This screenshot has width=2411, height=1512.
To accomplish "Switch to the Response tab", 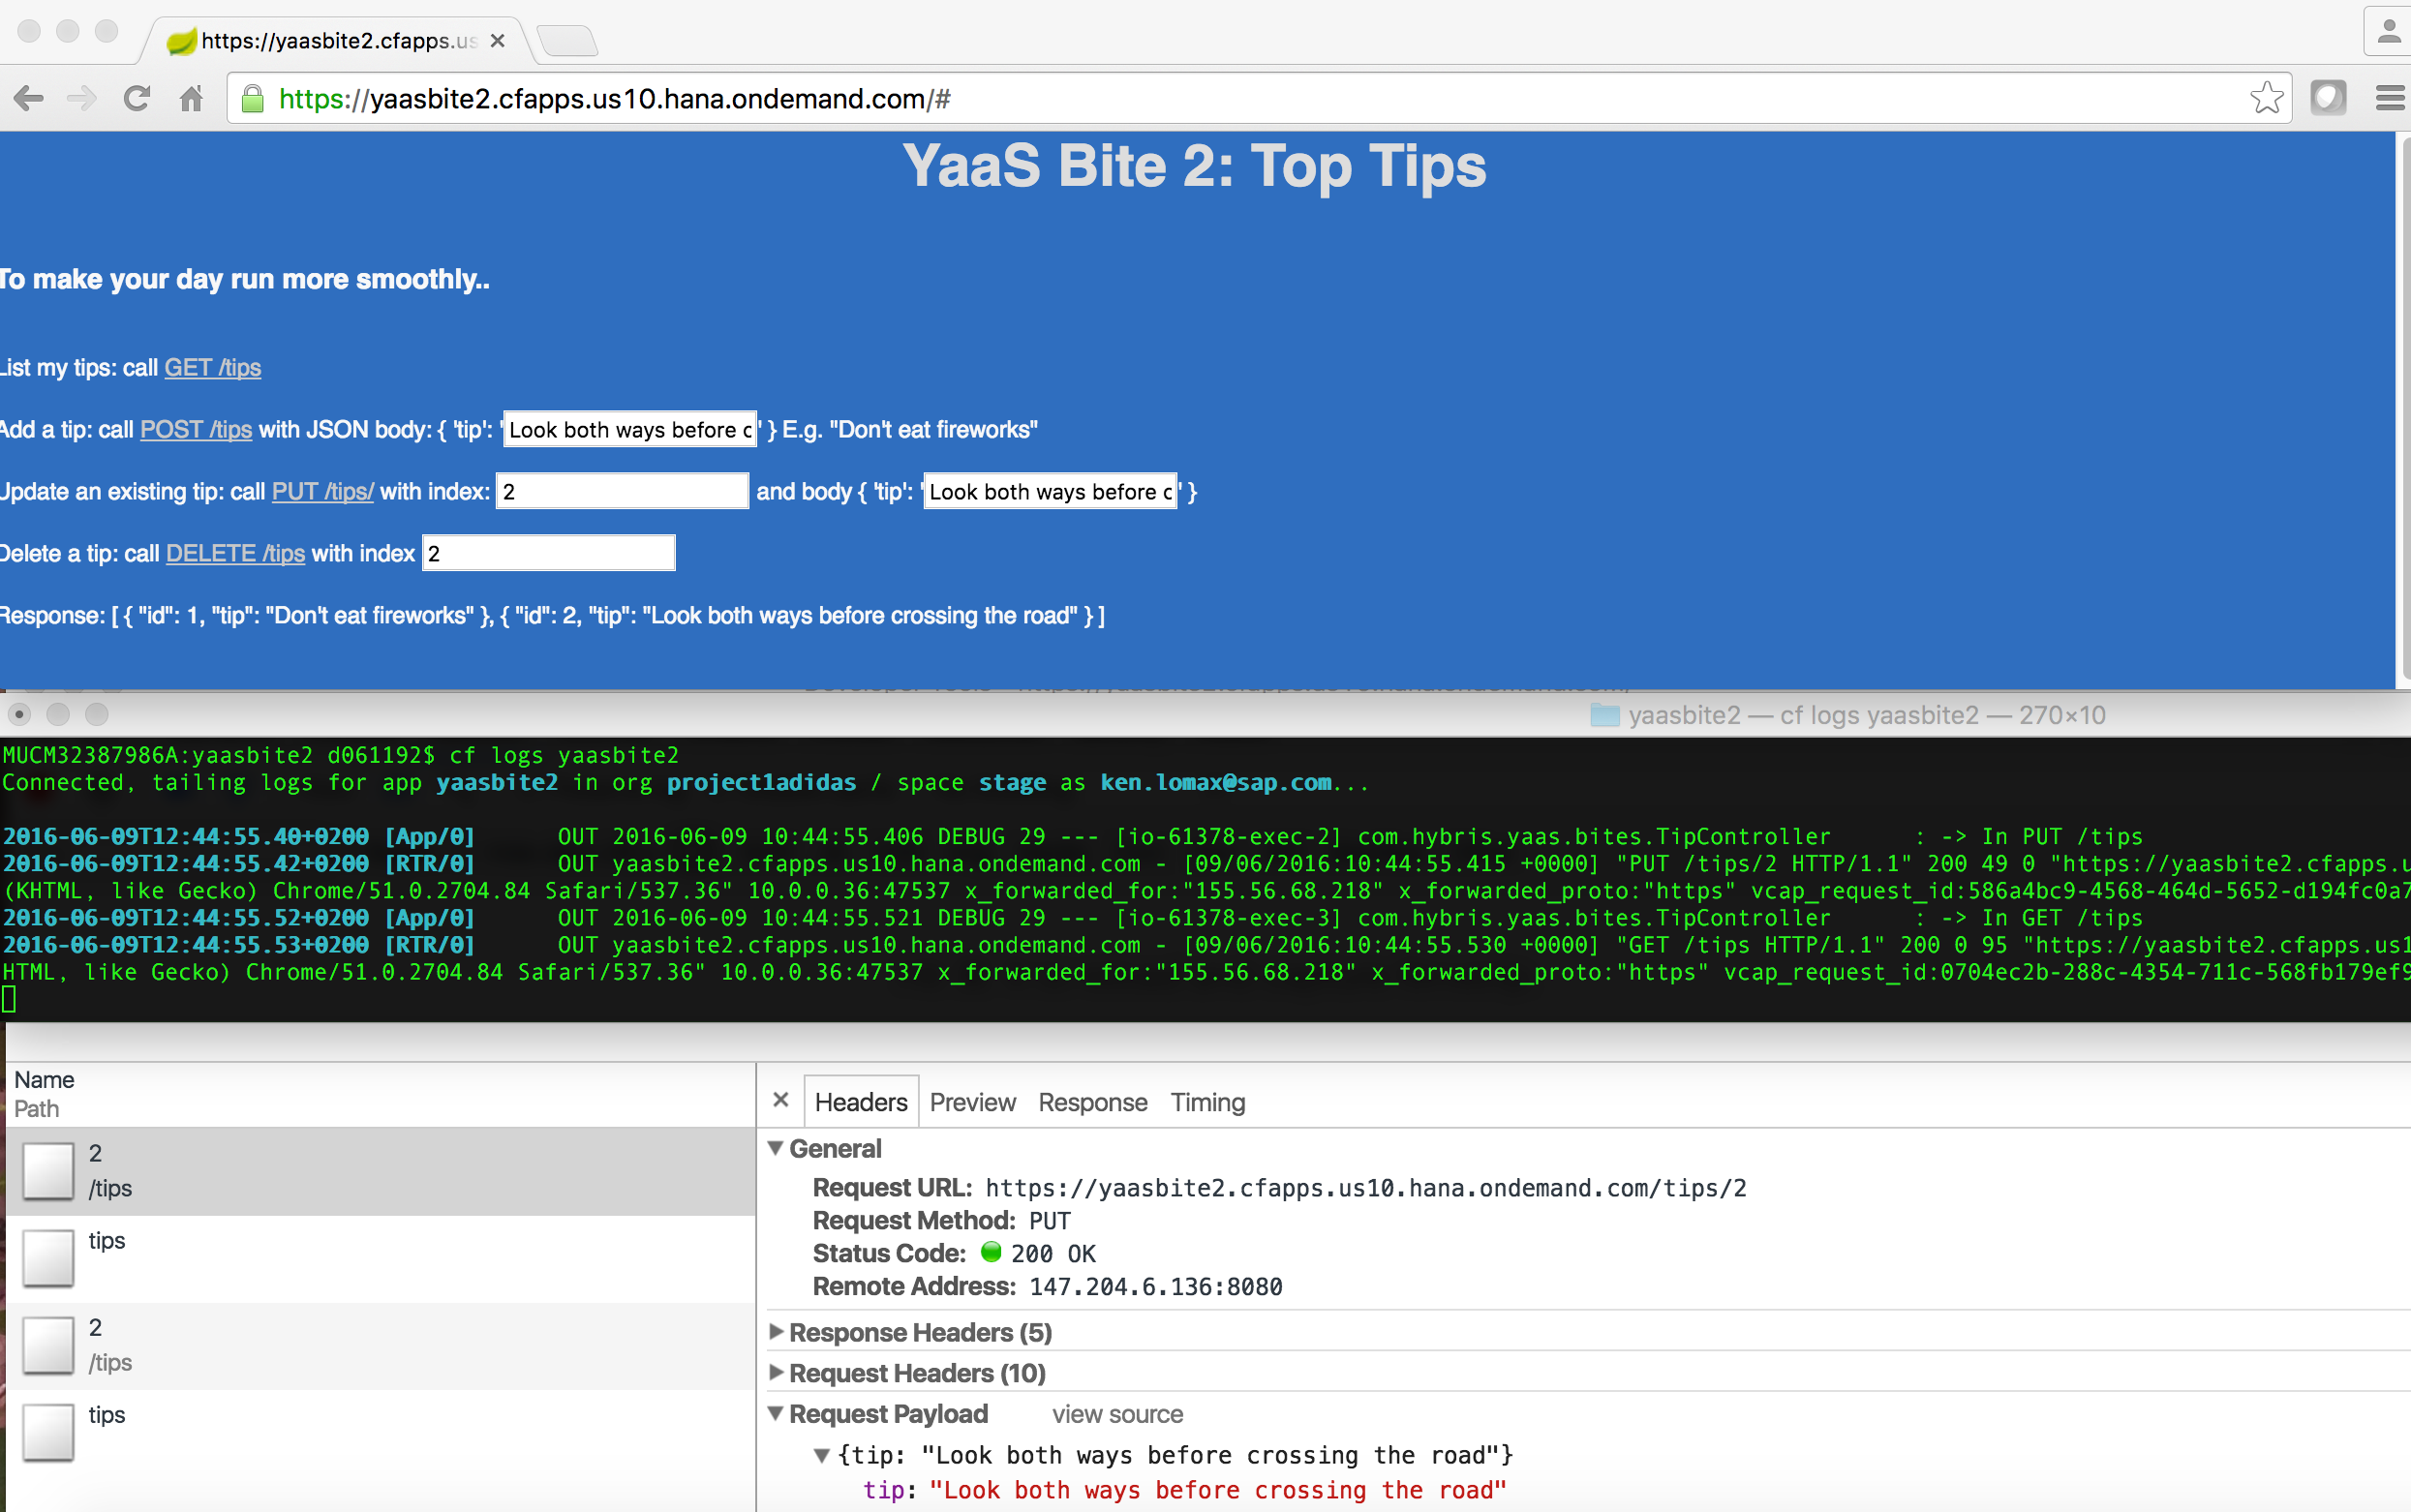I will (1092, 1102).
